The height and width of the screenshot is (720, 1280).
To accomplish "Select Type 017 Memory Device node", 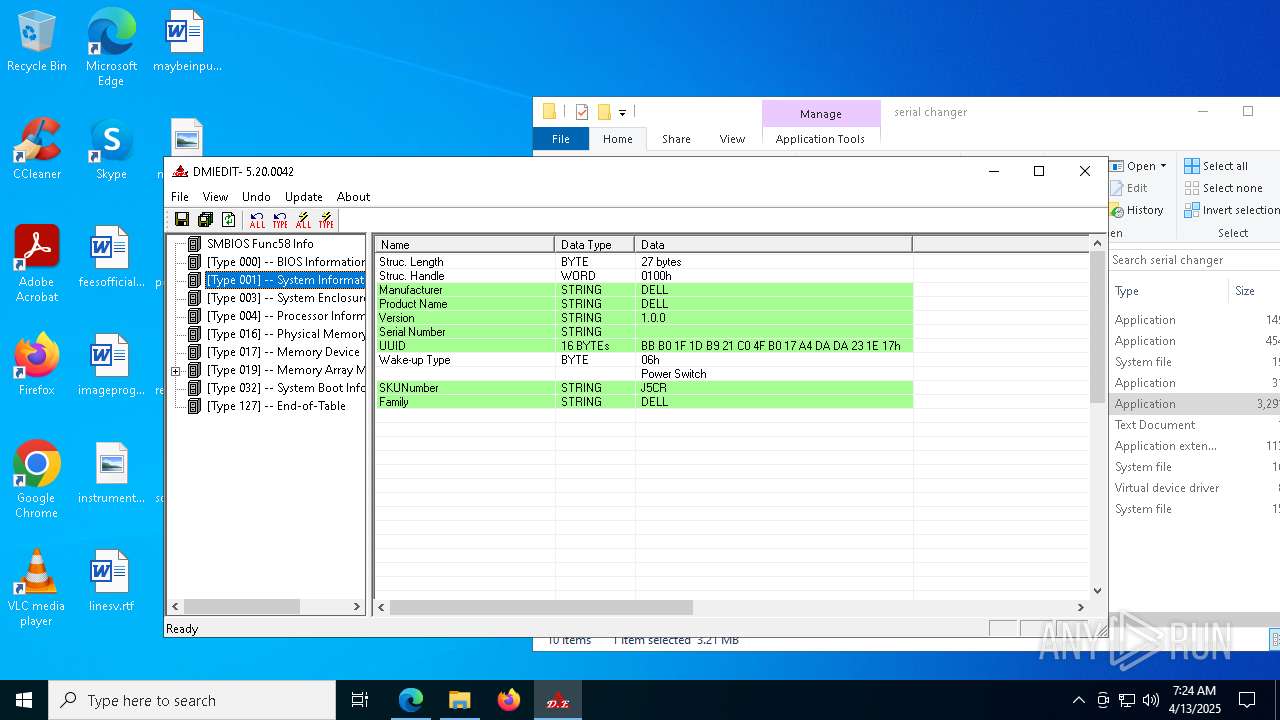I will [283, 352].
